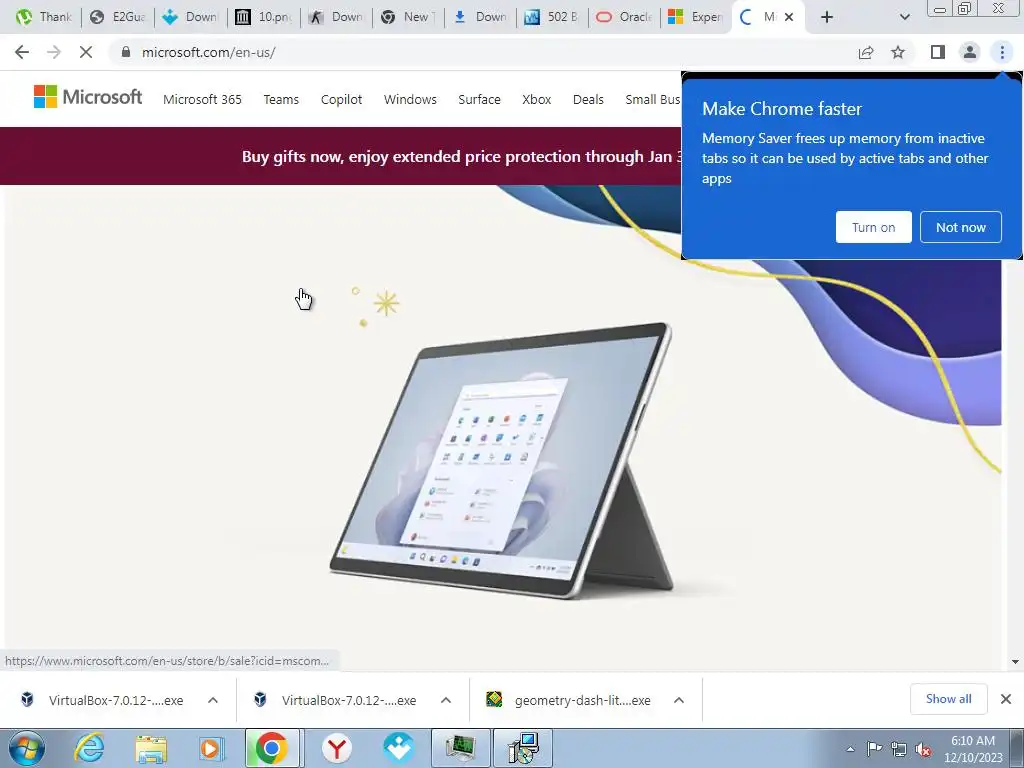Click the browser back arrow

pyautogui.click(x=22, y=52)
